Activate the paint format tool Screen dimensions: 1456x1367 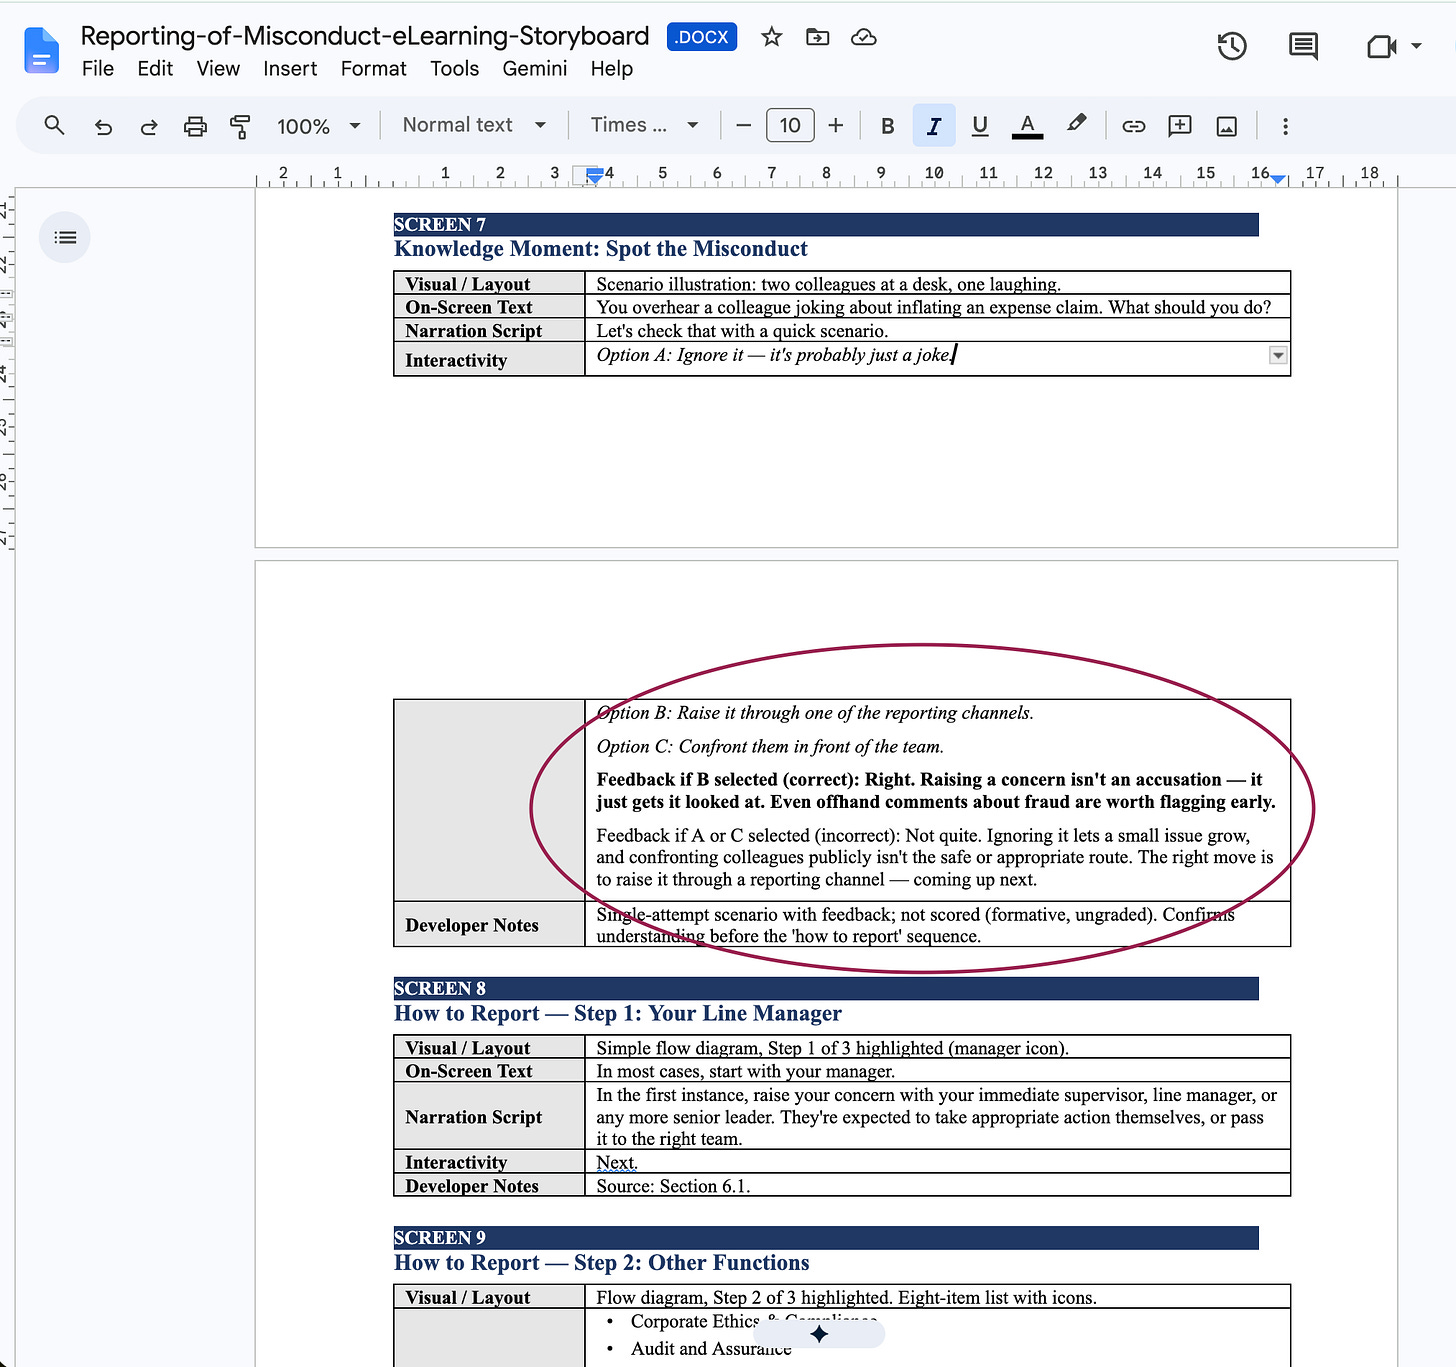click(x=240, y=126)
